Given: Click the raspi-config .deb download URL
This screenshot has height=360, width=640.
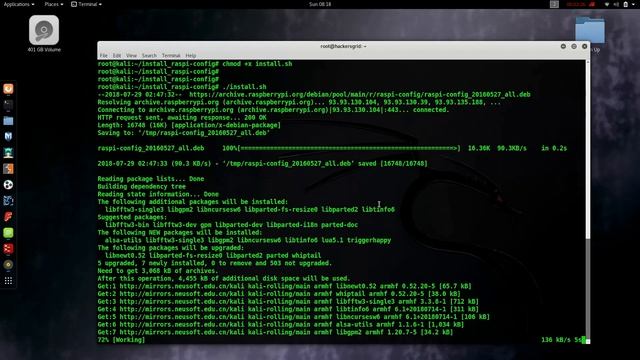Looking at the screenshot, I should [x=360, y=95].
